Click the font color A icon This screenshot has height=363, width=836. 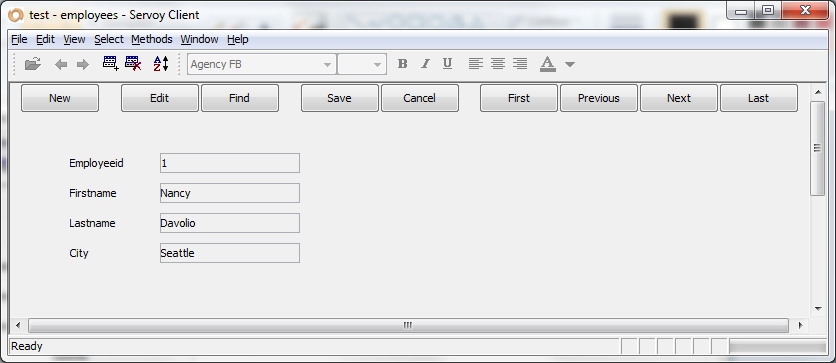[x=548, y=64]
